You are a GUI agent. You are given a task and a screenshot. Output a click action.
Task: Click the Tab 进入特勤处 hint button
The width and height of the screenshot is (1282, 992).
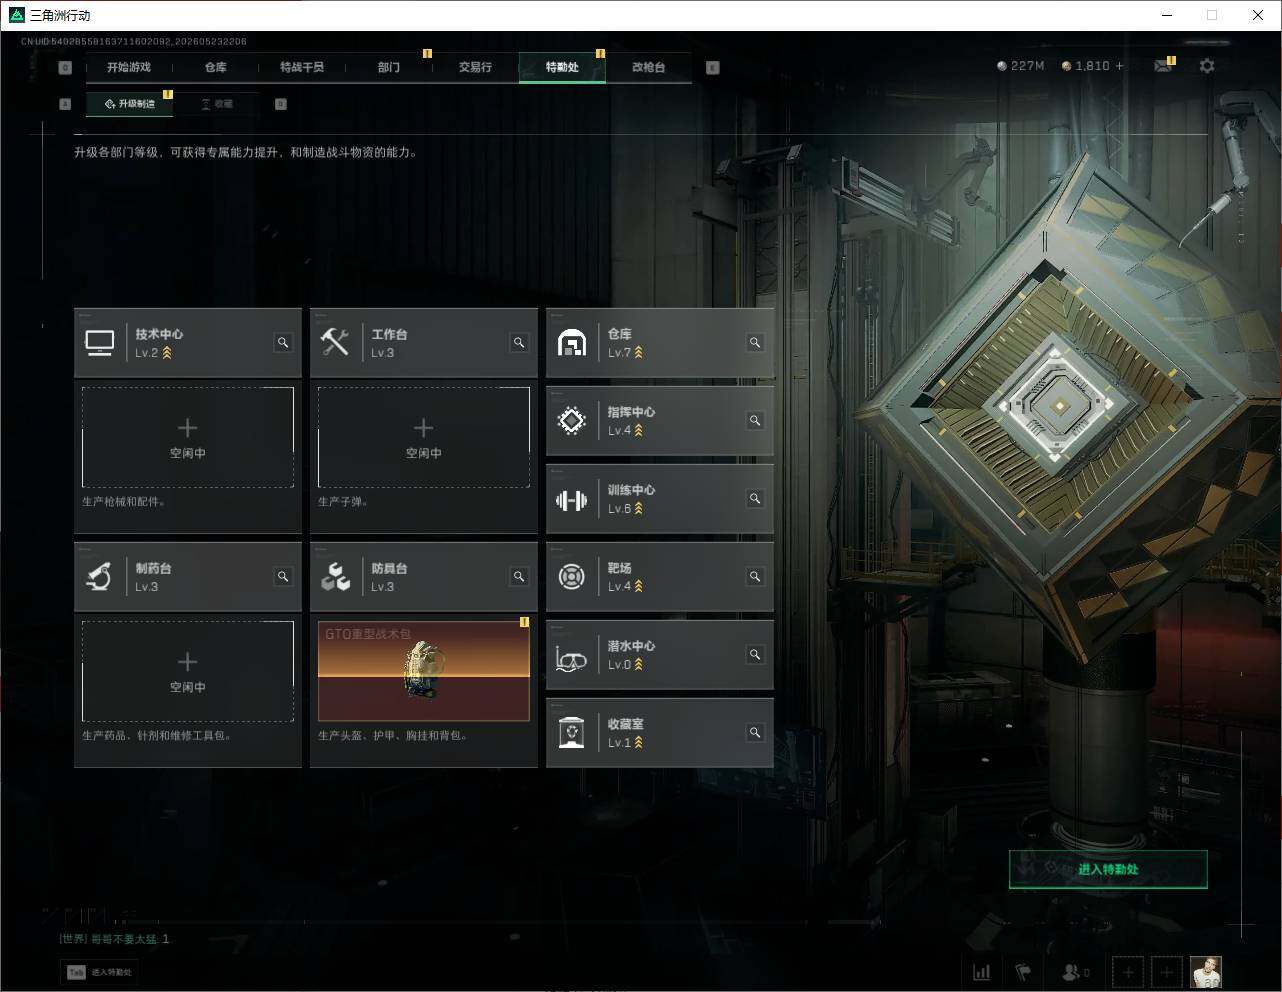click(x=100, y=972)
